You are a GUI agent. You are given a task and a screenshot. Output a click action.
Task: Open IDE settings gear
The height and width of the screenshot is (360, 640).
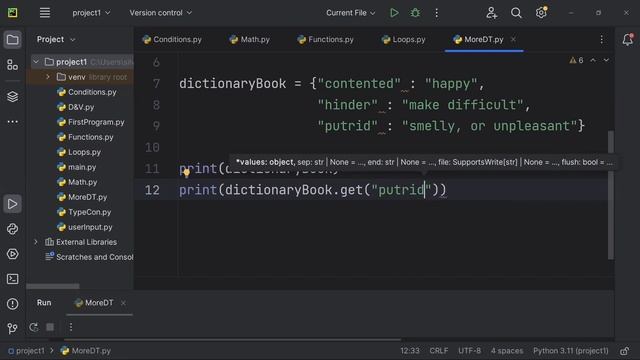click(x=541, y=13)
